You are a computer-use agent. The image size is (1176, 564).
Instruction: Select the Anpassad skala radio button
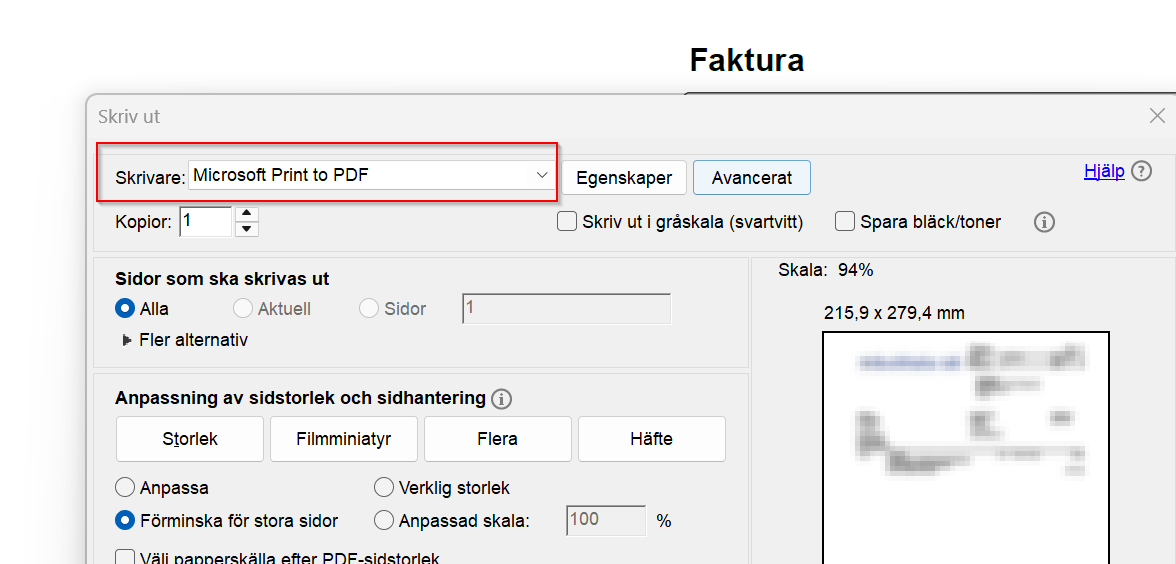383,520
